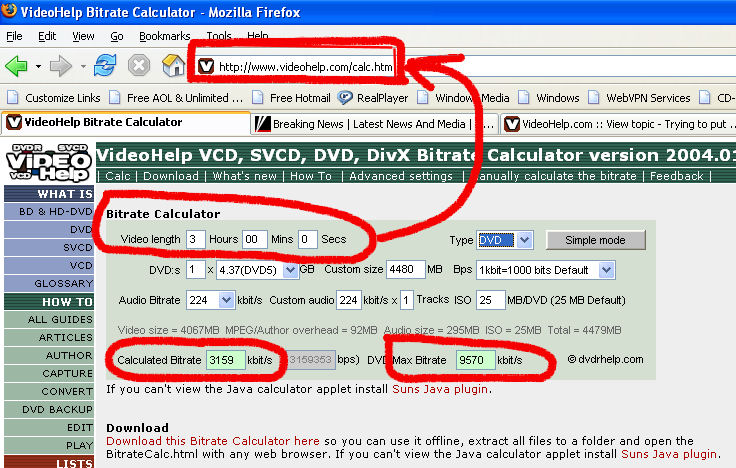
Task: Click the Custom audio 224 field
Action: click(x=349, y=300)
